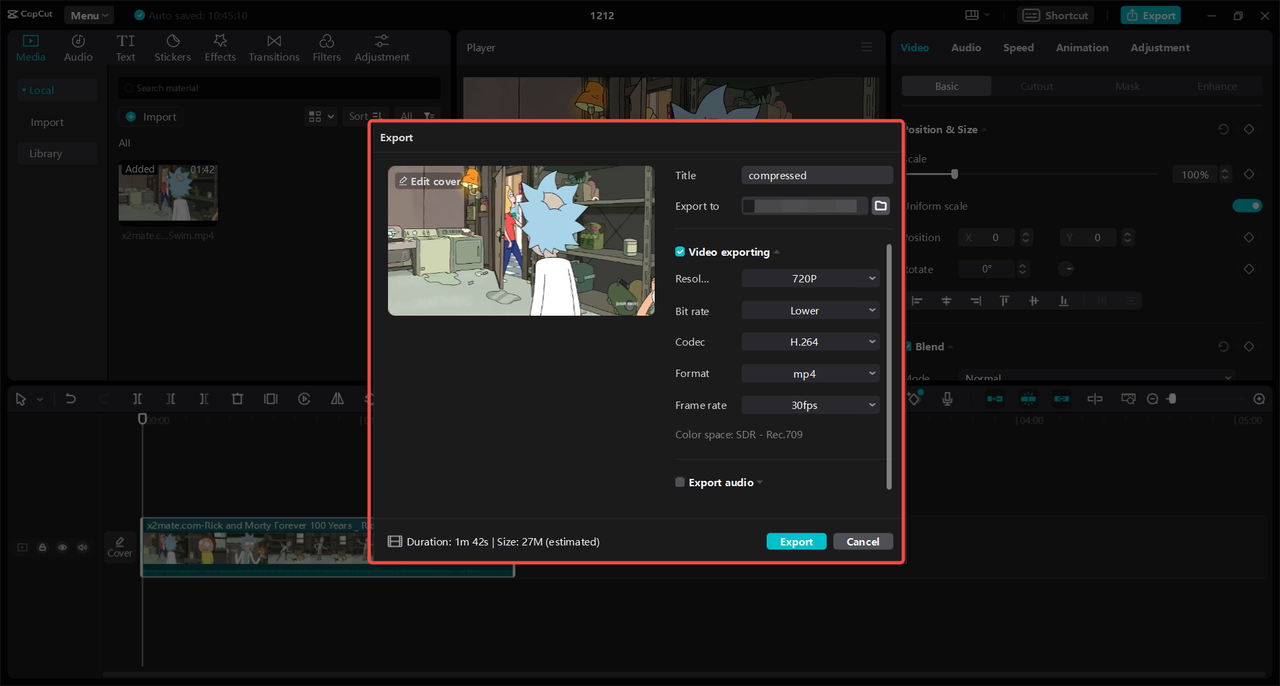Image resolution: width=1280 pixels, height=686 pixels.
Task: Mirror the clip using the flip icon
Action: pyautogui.click(x=337, y=399)
